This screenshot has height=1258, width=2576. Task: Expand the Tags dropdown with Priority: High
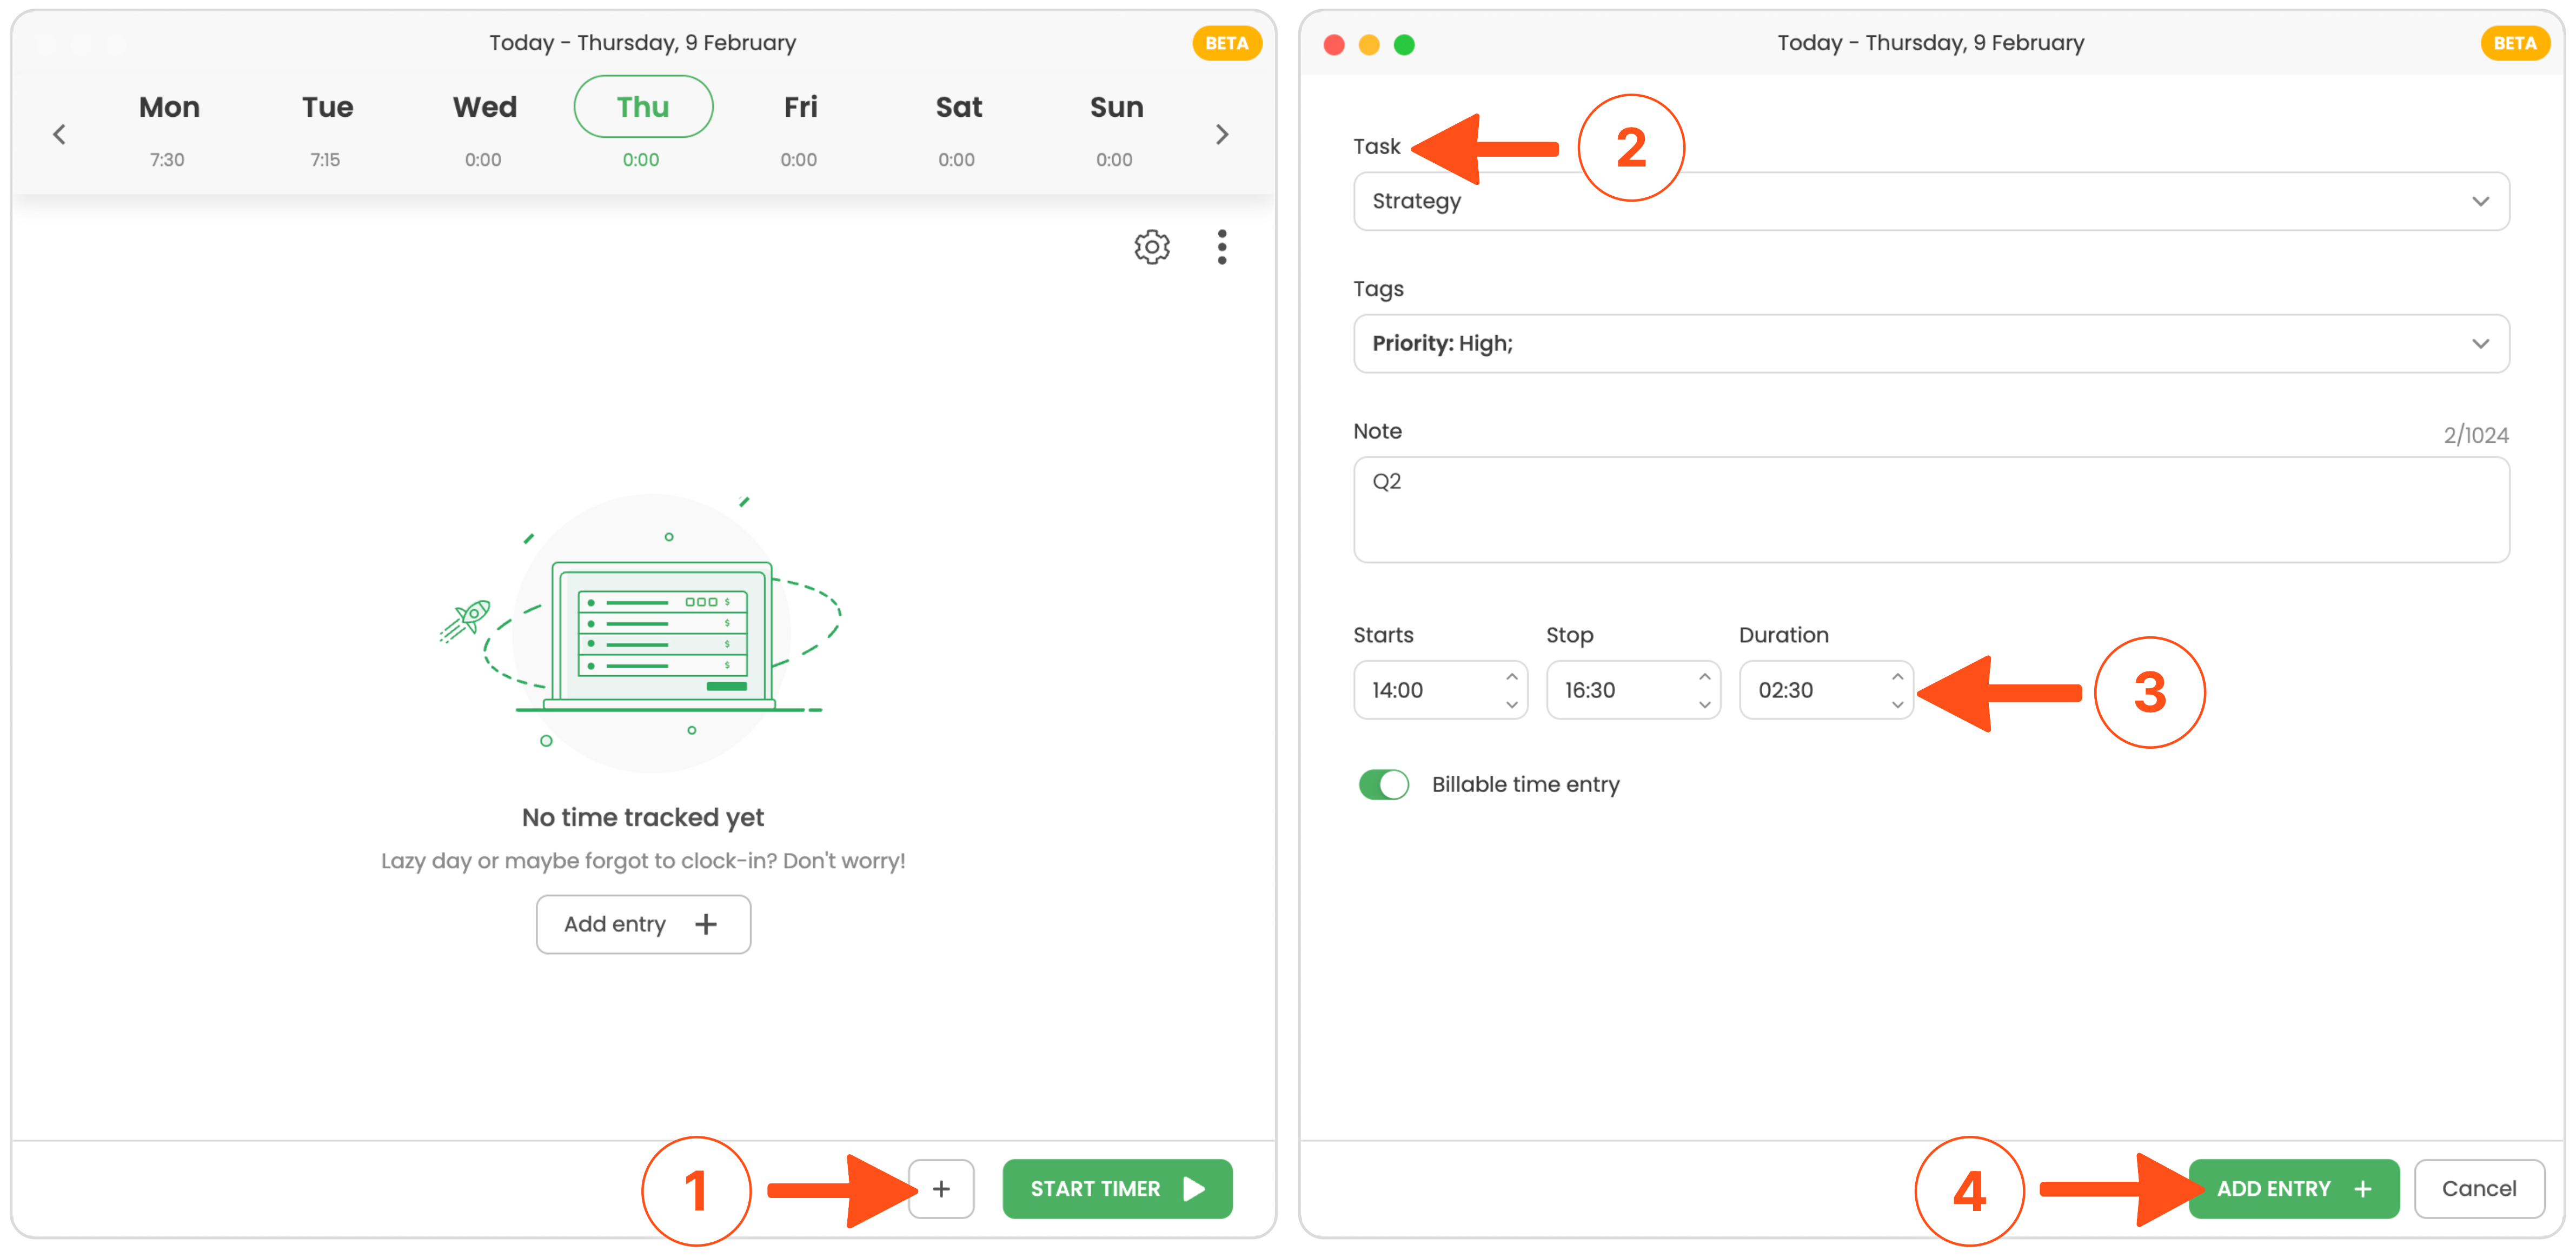[x=1930, y=343]
